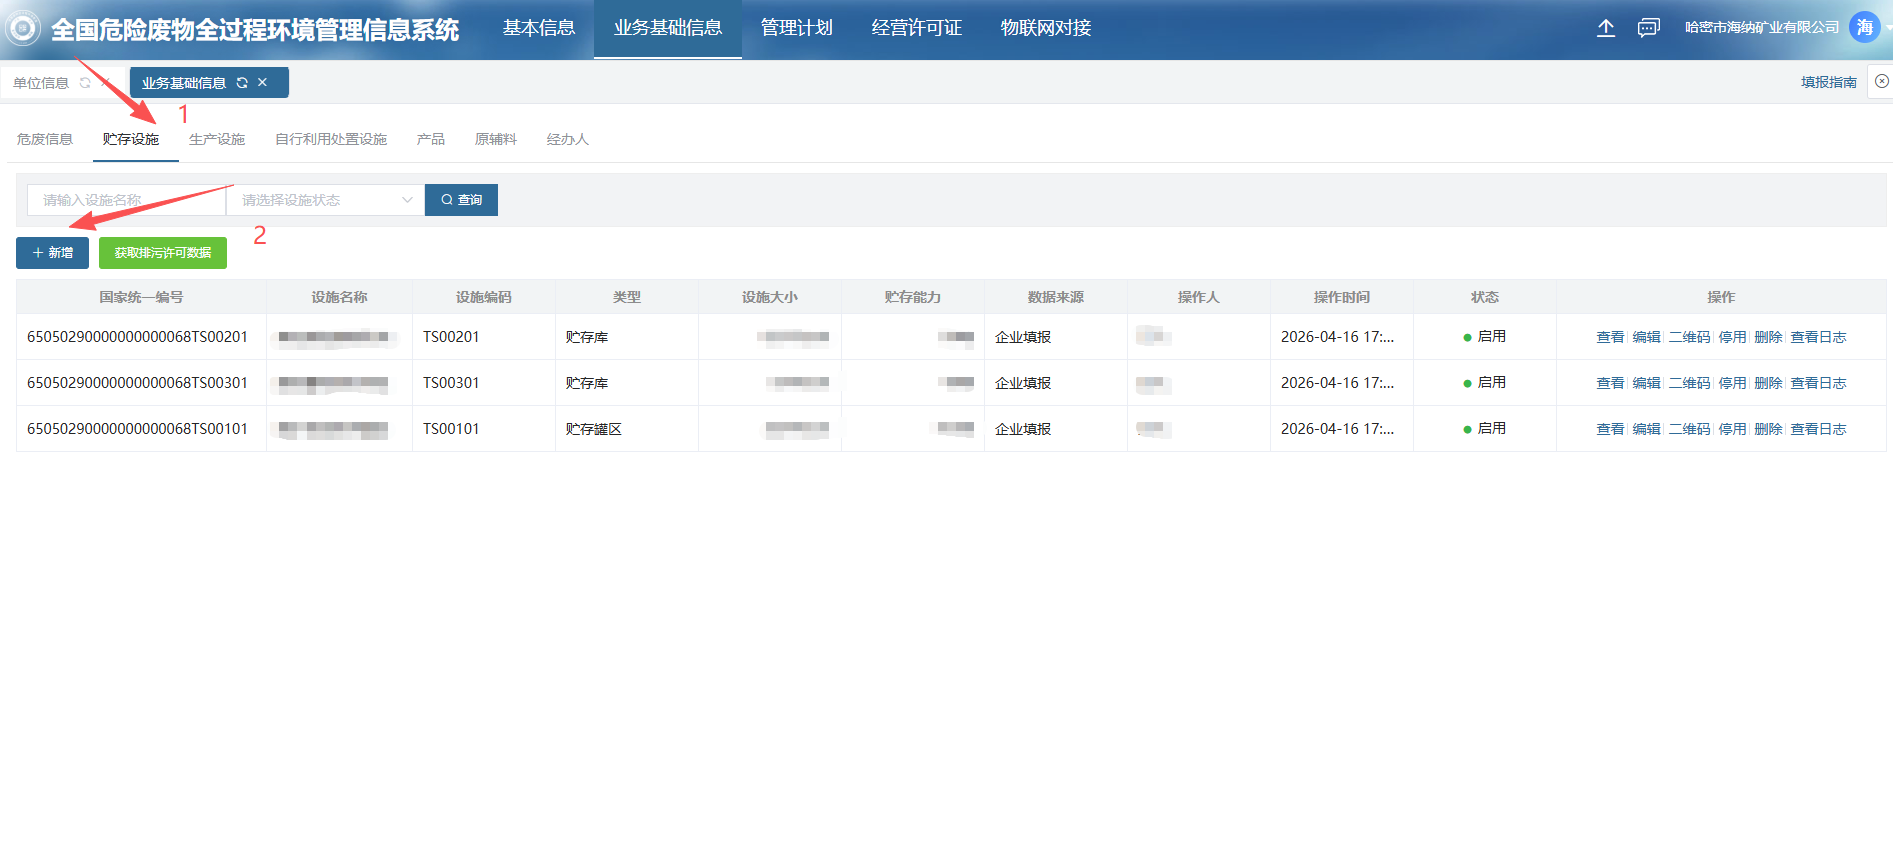Image resolution: width=1893 pixels, height=864 pixels.
Task: Click the 查询 search button
Action: pyautogui.click(x=461, y=200)
